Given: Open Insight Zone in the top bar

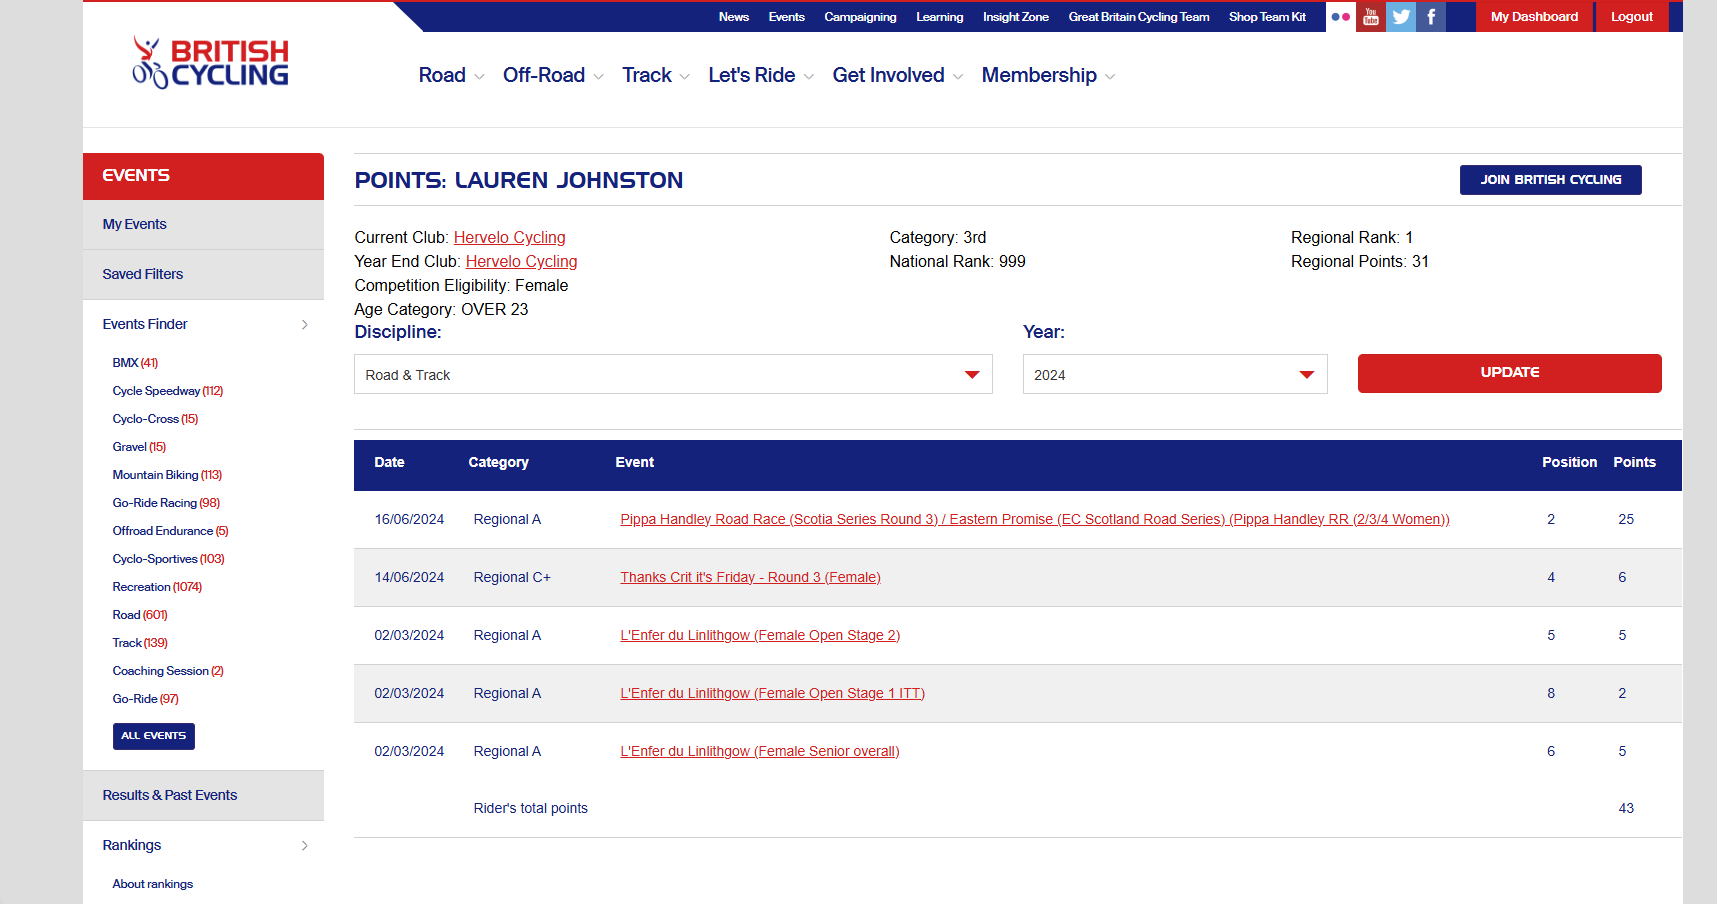Looking at the screenshot, I should point(1015,17).
